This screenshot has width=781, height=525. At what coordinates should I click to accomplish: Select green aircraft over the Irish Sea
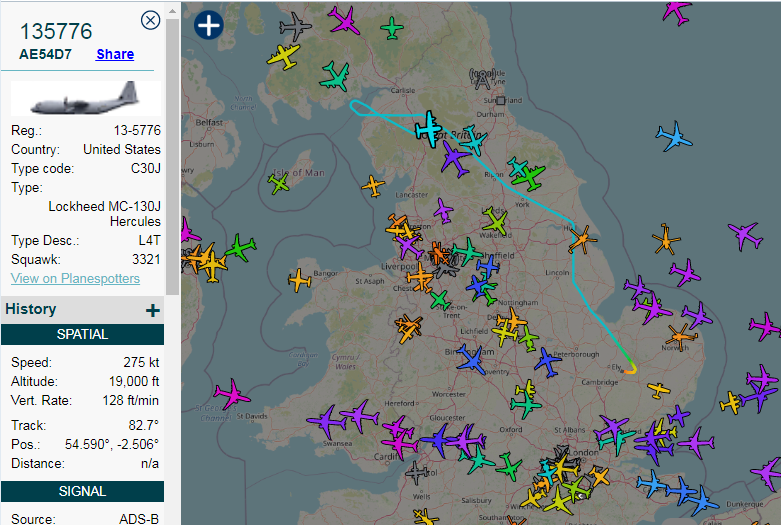point(241,247)
